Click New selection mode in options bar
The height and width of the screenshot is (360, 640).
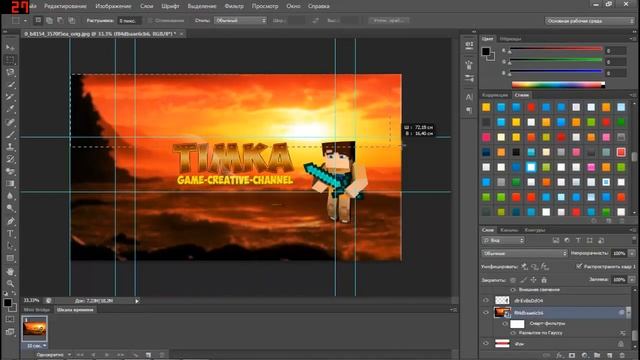coord(38,20)
